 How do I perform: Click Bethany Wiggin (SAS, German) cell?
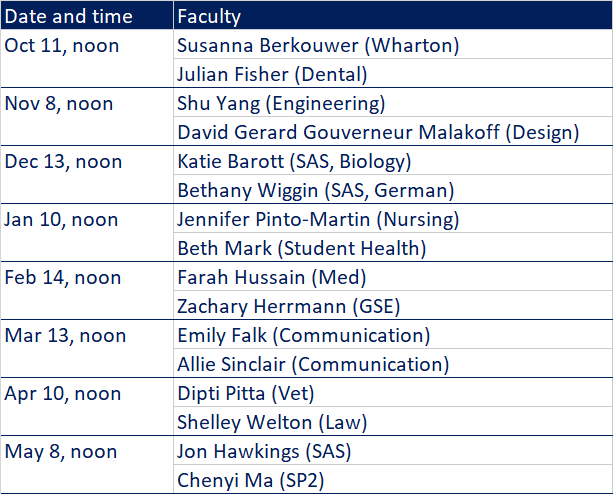pos(393,189)
